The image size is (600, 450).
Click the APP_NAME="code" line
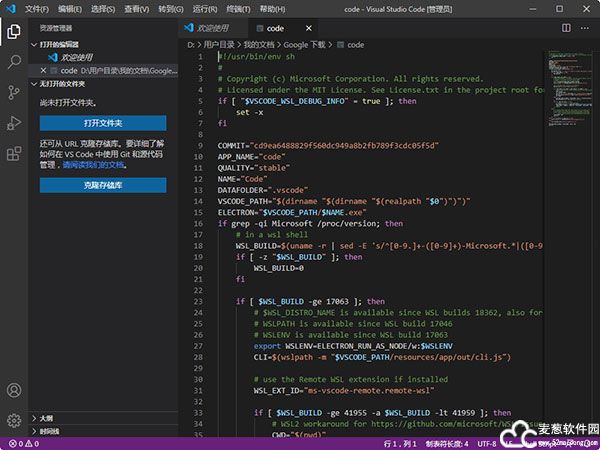point(251,157)
